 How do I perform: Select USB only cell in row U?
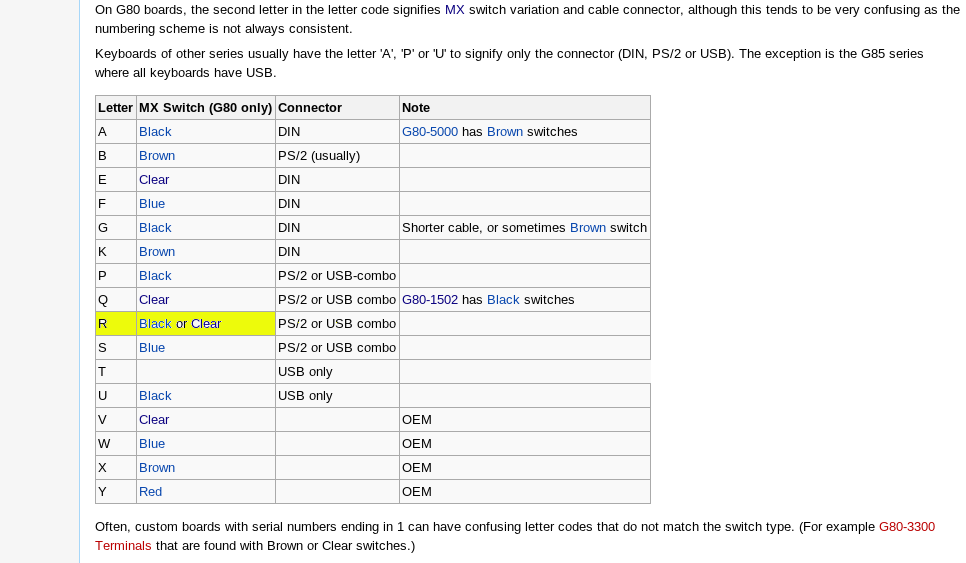tap(338, 396)
